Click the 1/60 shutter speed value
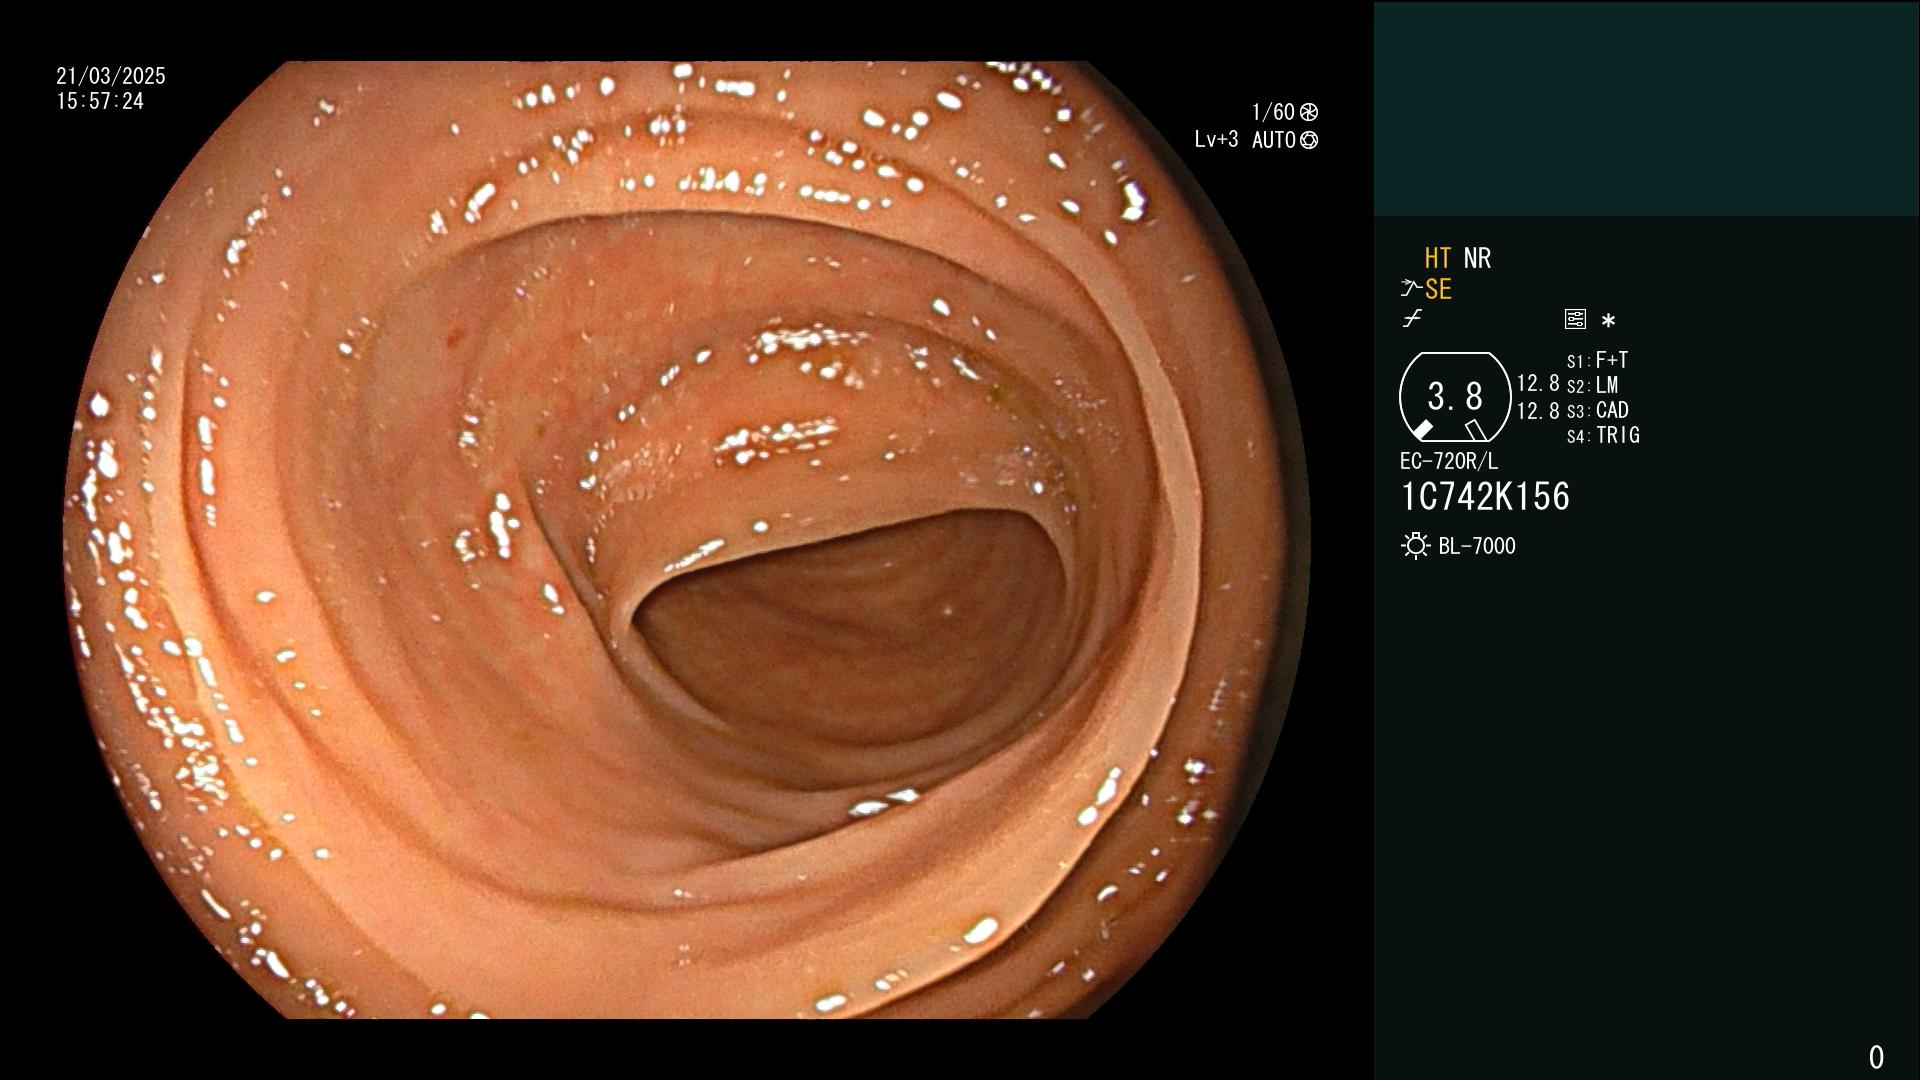The width and height of the screenshot is (1920, 1080). (1273, 112)
